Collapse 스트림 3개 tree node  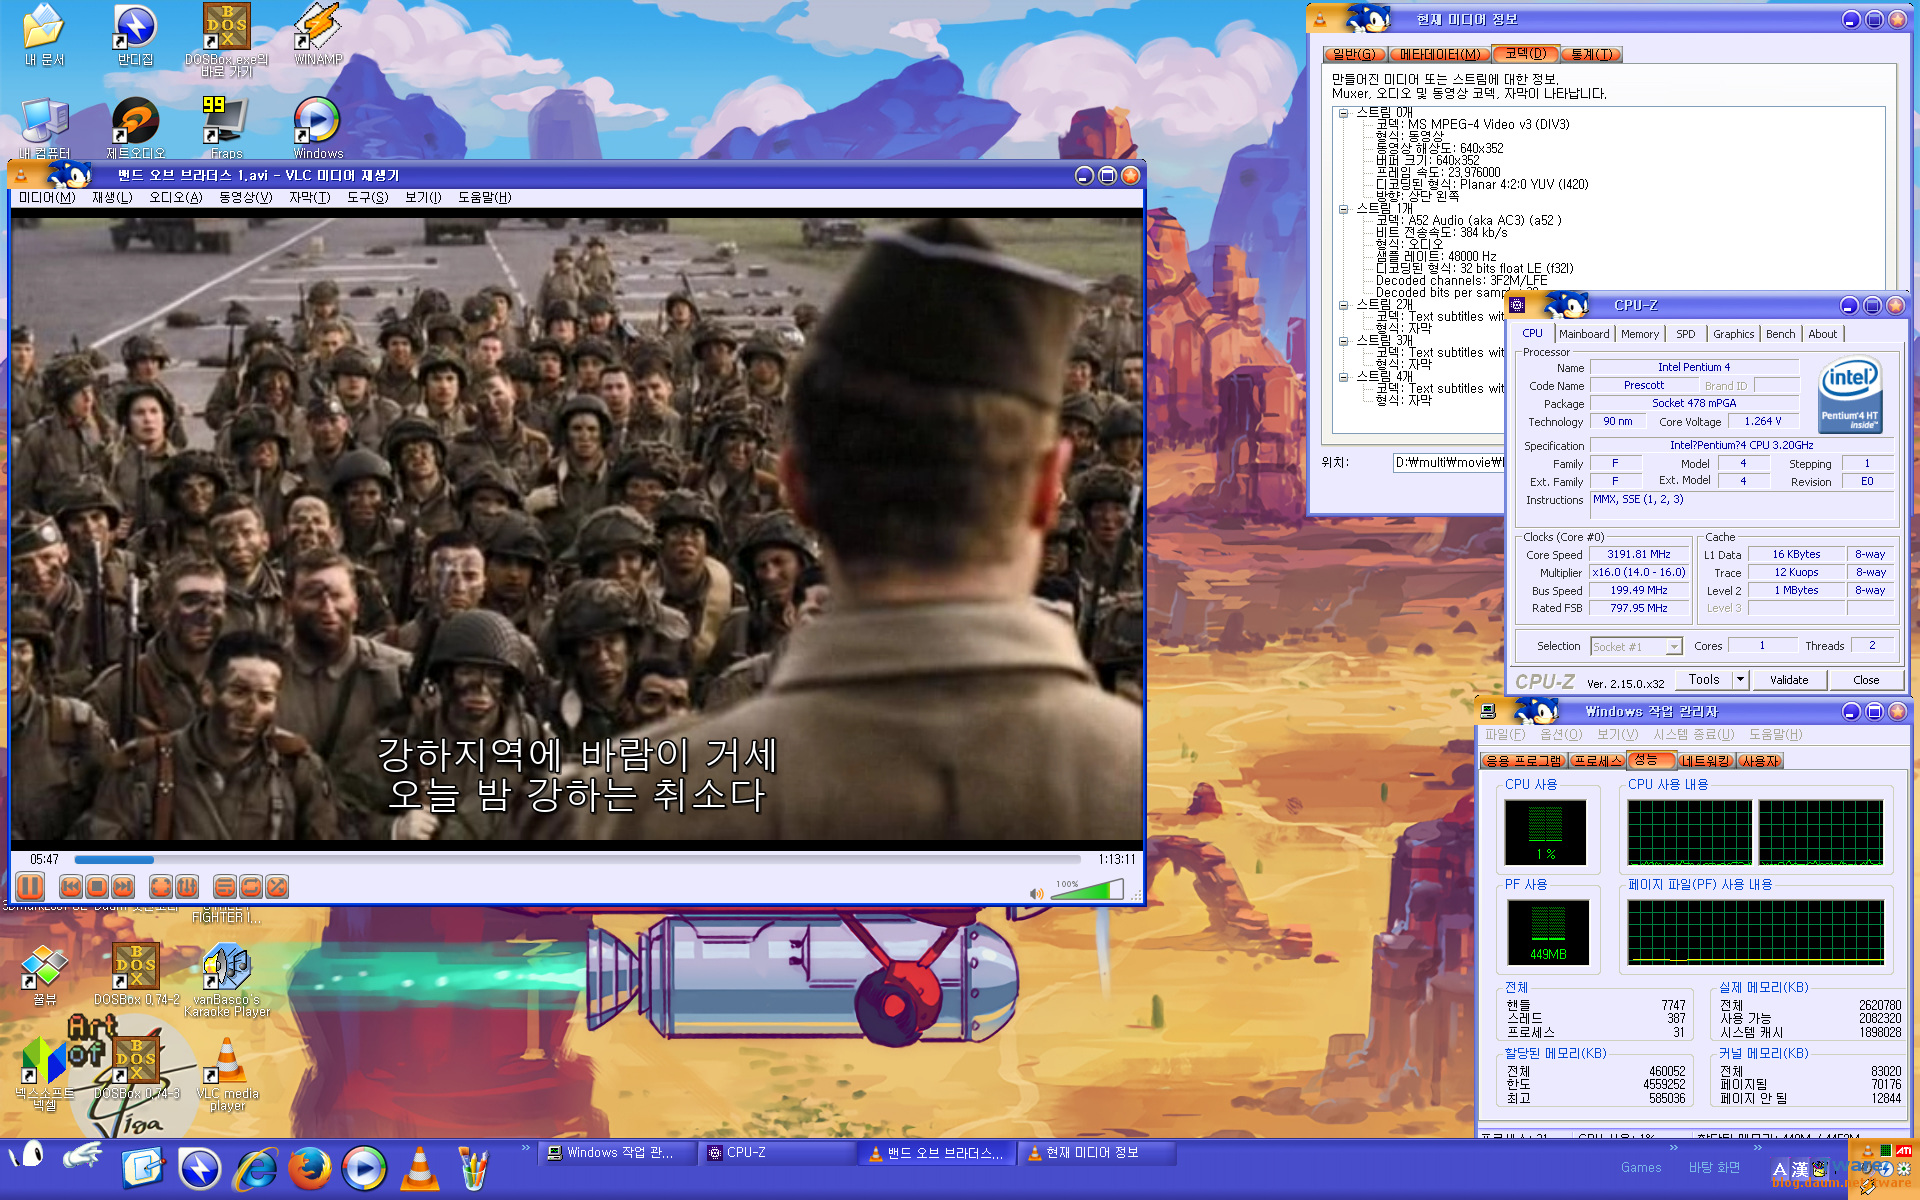[x=1344, y=341]
